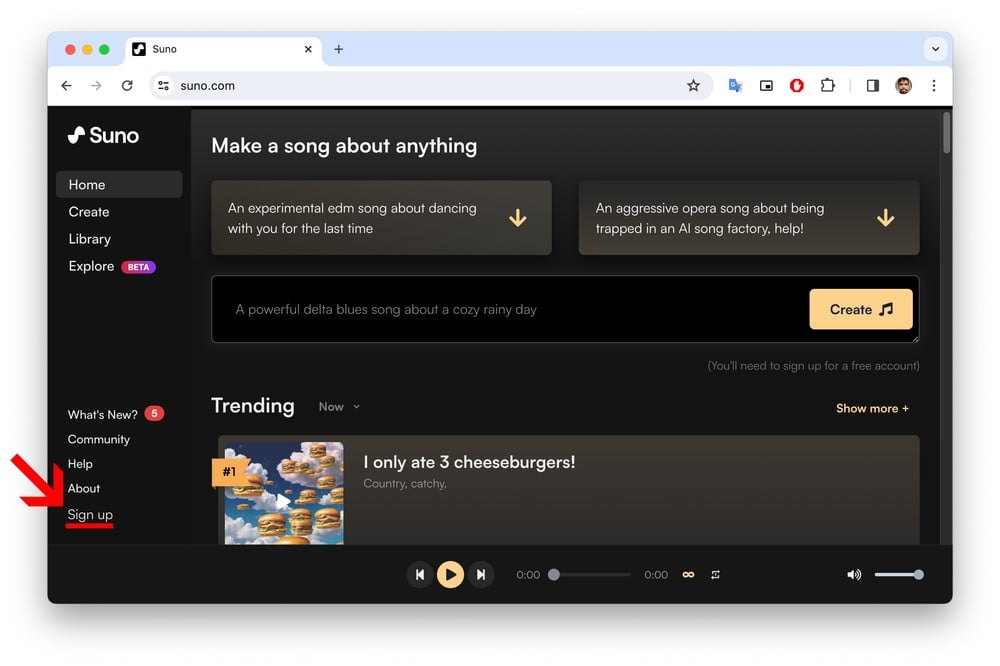Bookmark this page with star icon
The height and width of the screenshot is (666, 1000).
point(693,86)
